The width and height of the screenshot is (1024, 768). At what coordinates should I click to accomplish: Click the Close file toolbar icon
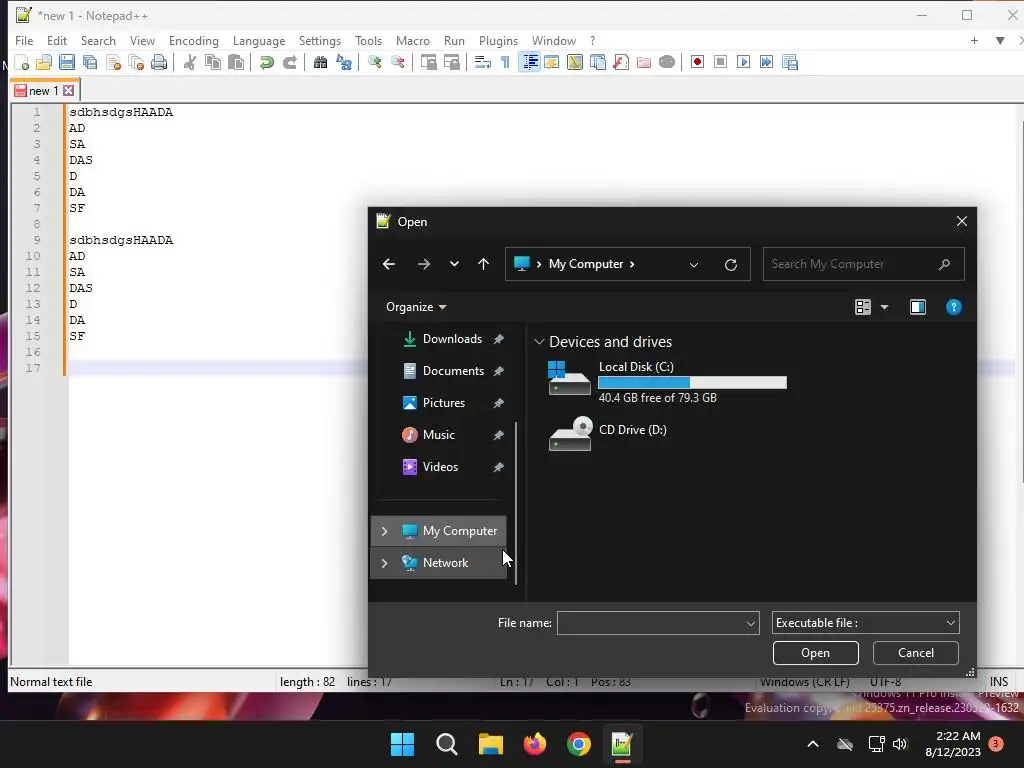[x=114, y=63]
